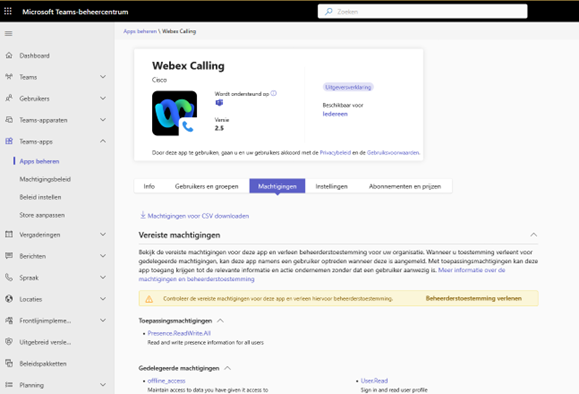This screenshot has width=579, height=394.
Task: Click the info icon beside Wordt ondersteund op
Action: point(274,93)
